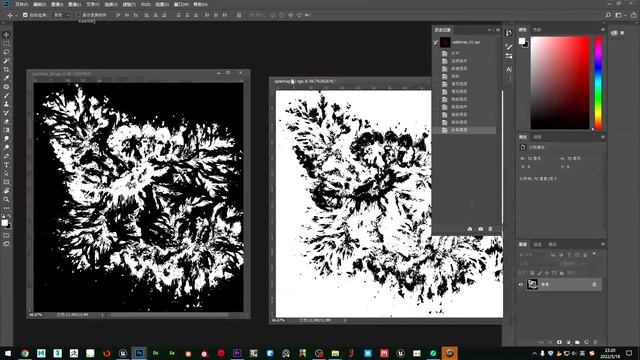
Task: Select the Magic Wand tool
Action: (6, 61)
